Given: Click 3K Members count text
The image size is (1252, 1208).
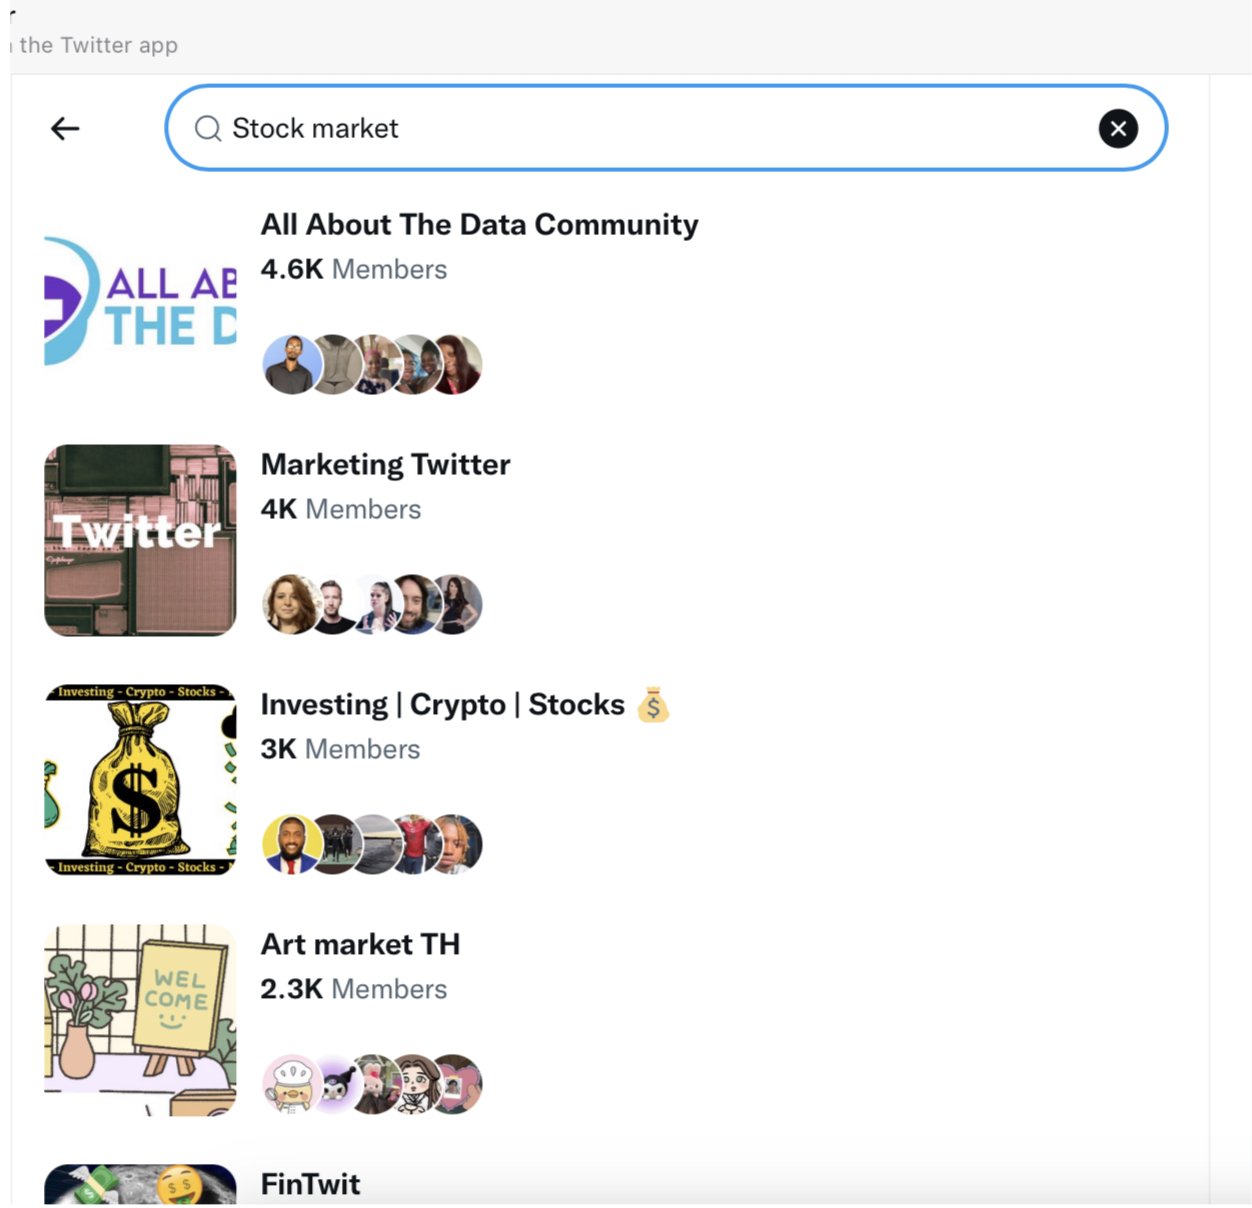Looking at the screenshot, I should pyautogui.click(x=340, y=749).
